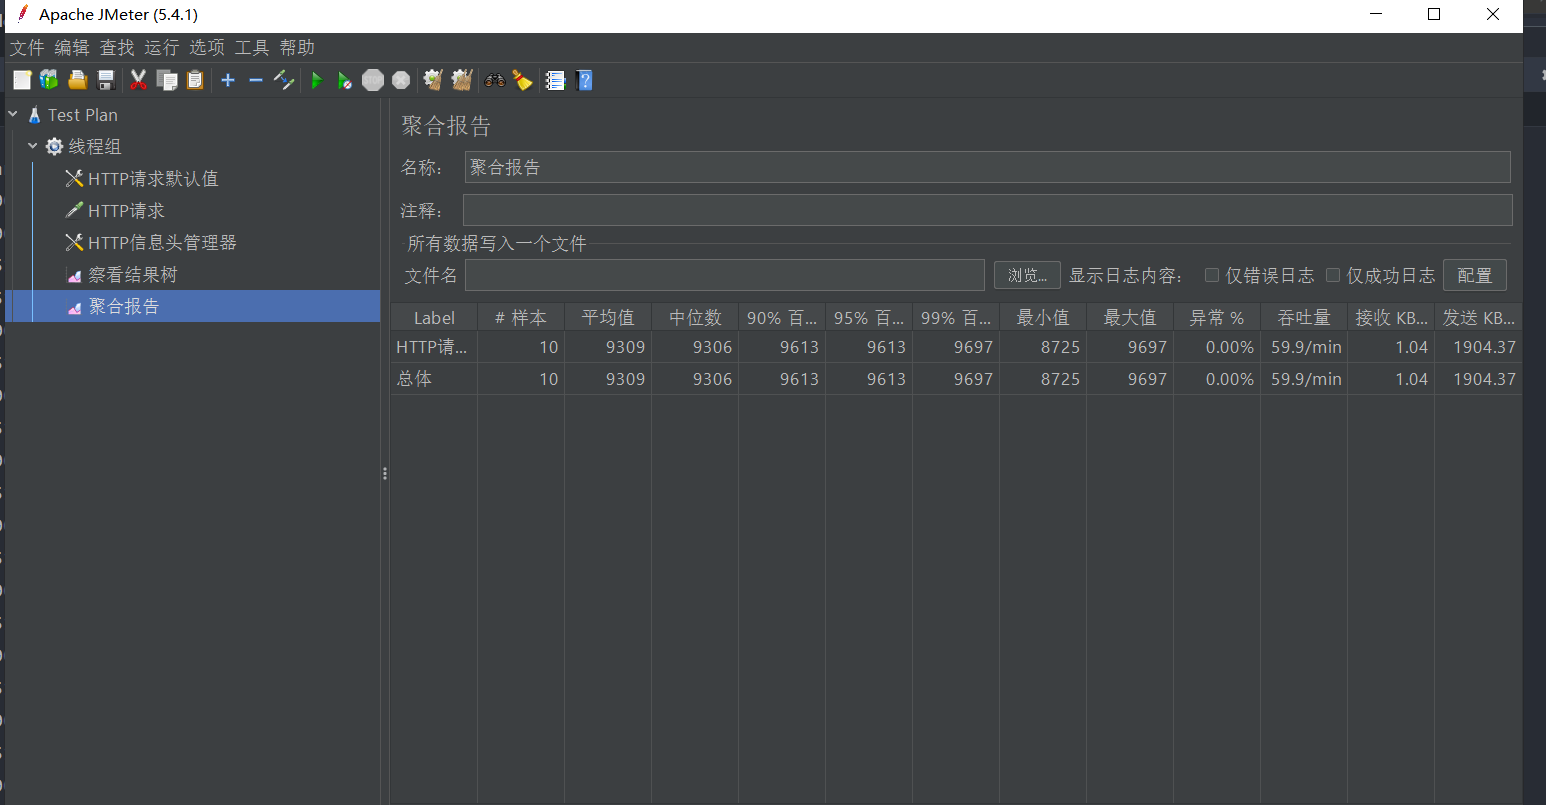The image size is (1546, 805).
Task: Save the test plan with floppy icon
Action: point(105,80)
